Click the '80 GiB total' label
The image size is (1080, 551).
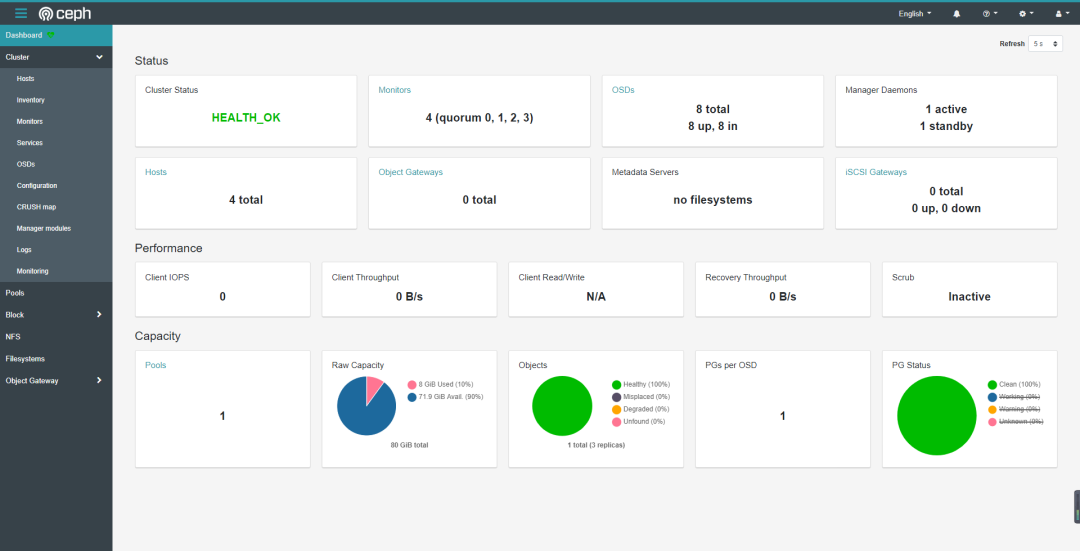(x=409, y=446)
